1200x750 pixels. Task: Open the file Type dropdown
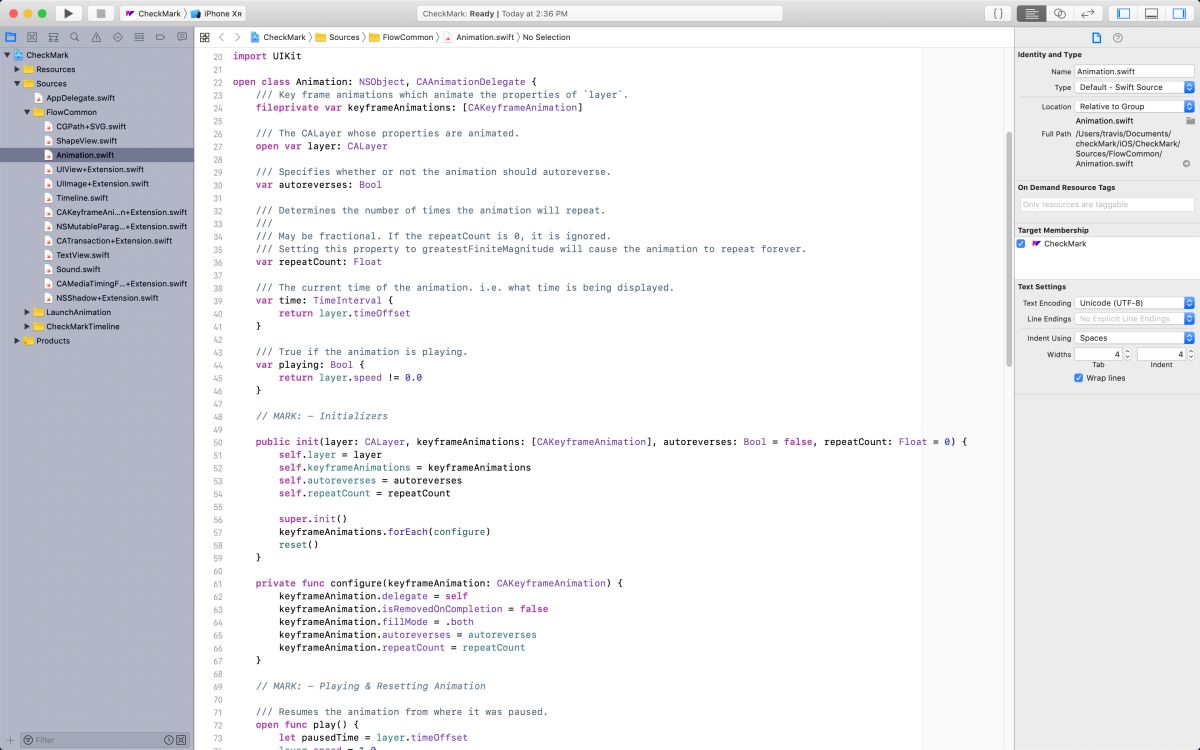point(1134,87)
